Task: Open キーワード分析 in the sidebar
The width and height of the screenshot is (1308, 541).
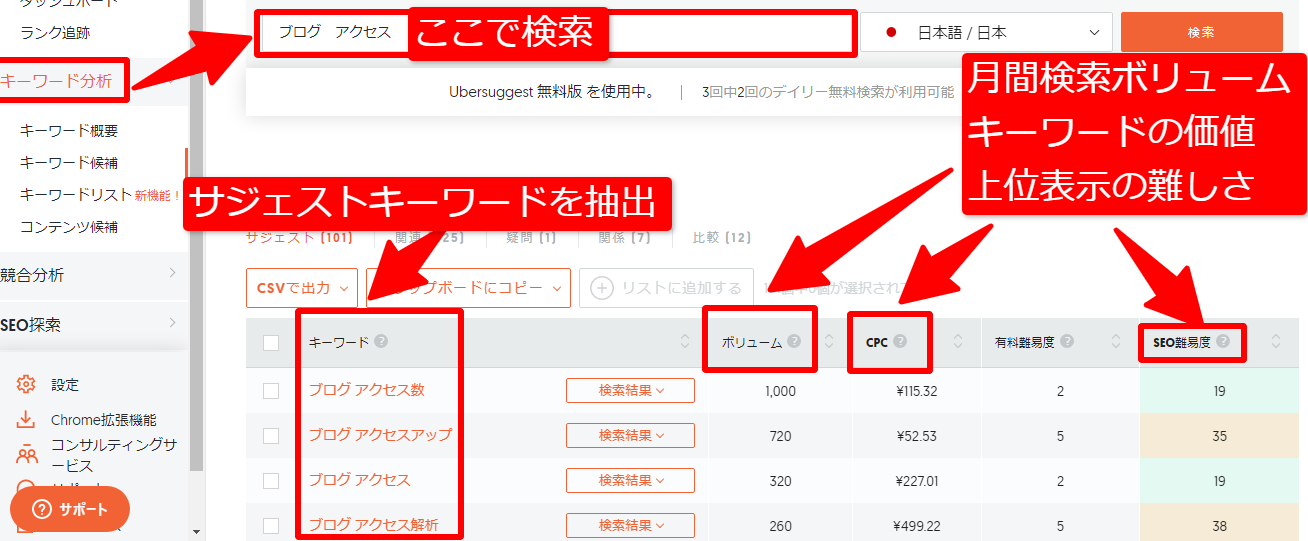Action: click(56, 81)
